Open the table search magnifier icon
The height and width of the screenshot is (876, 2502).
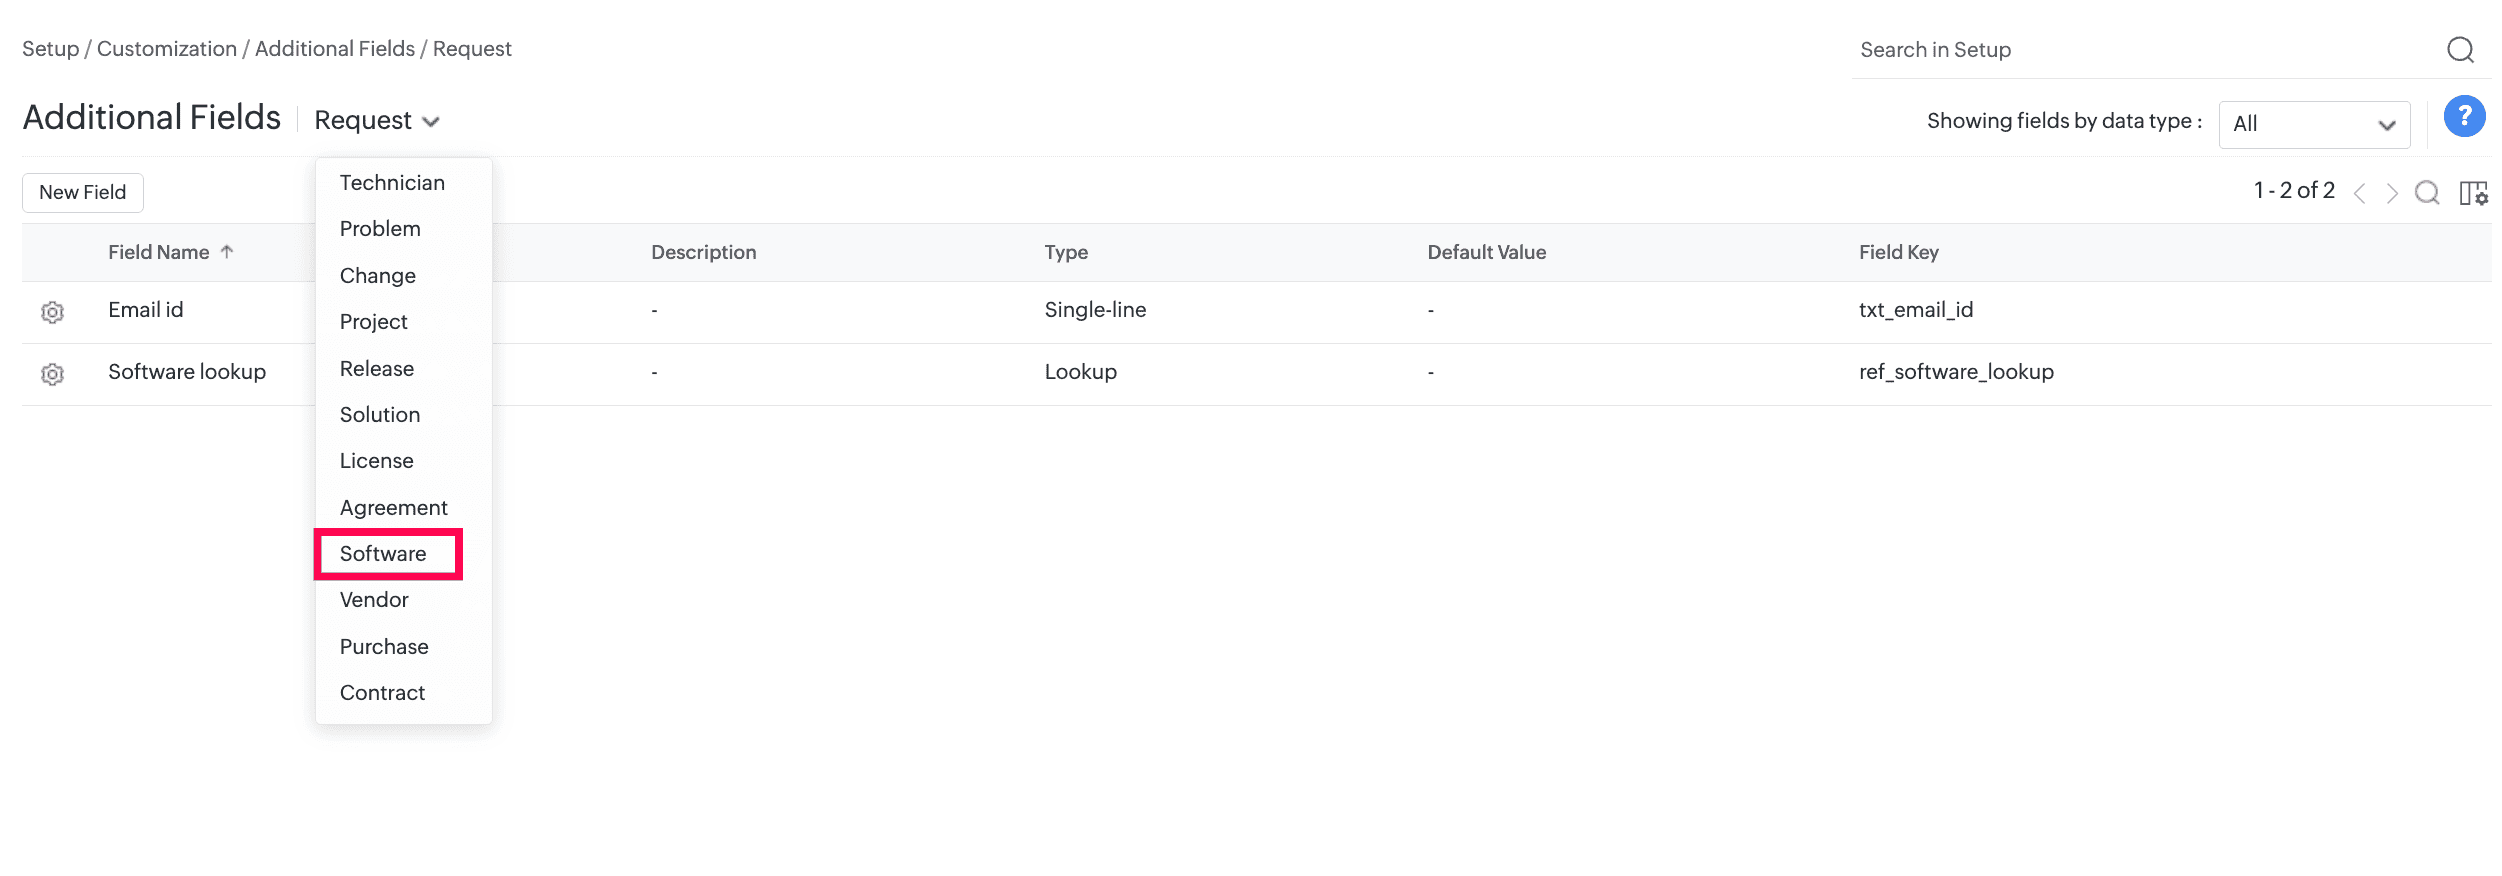pyautogui.click(x=2427, y=192)
